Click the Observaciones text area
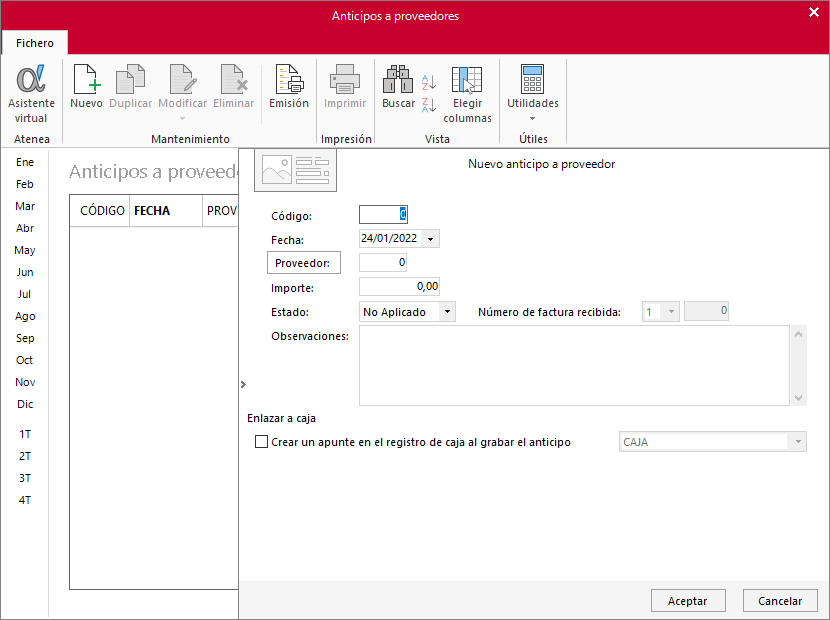Screen dimensions: 830x620 tap(574, 365)
